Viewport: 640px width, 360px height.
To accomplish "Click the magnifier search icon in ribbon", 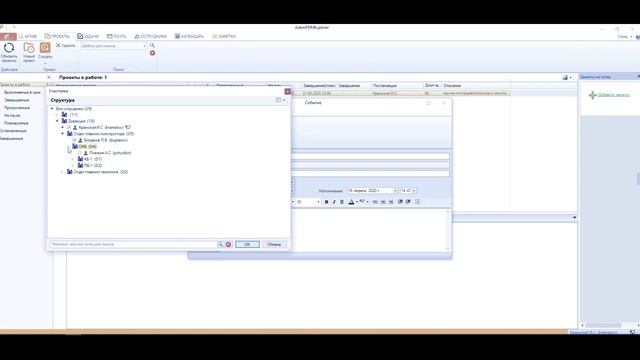I will [152, 45].
